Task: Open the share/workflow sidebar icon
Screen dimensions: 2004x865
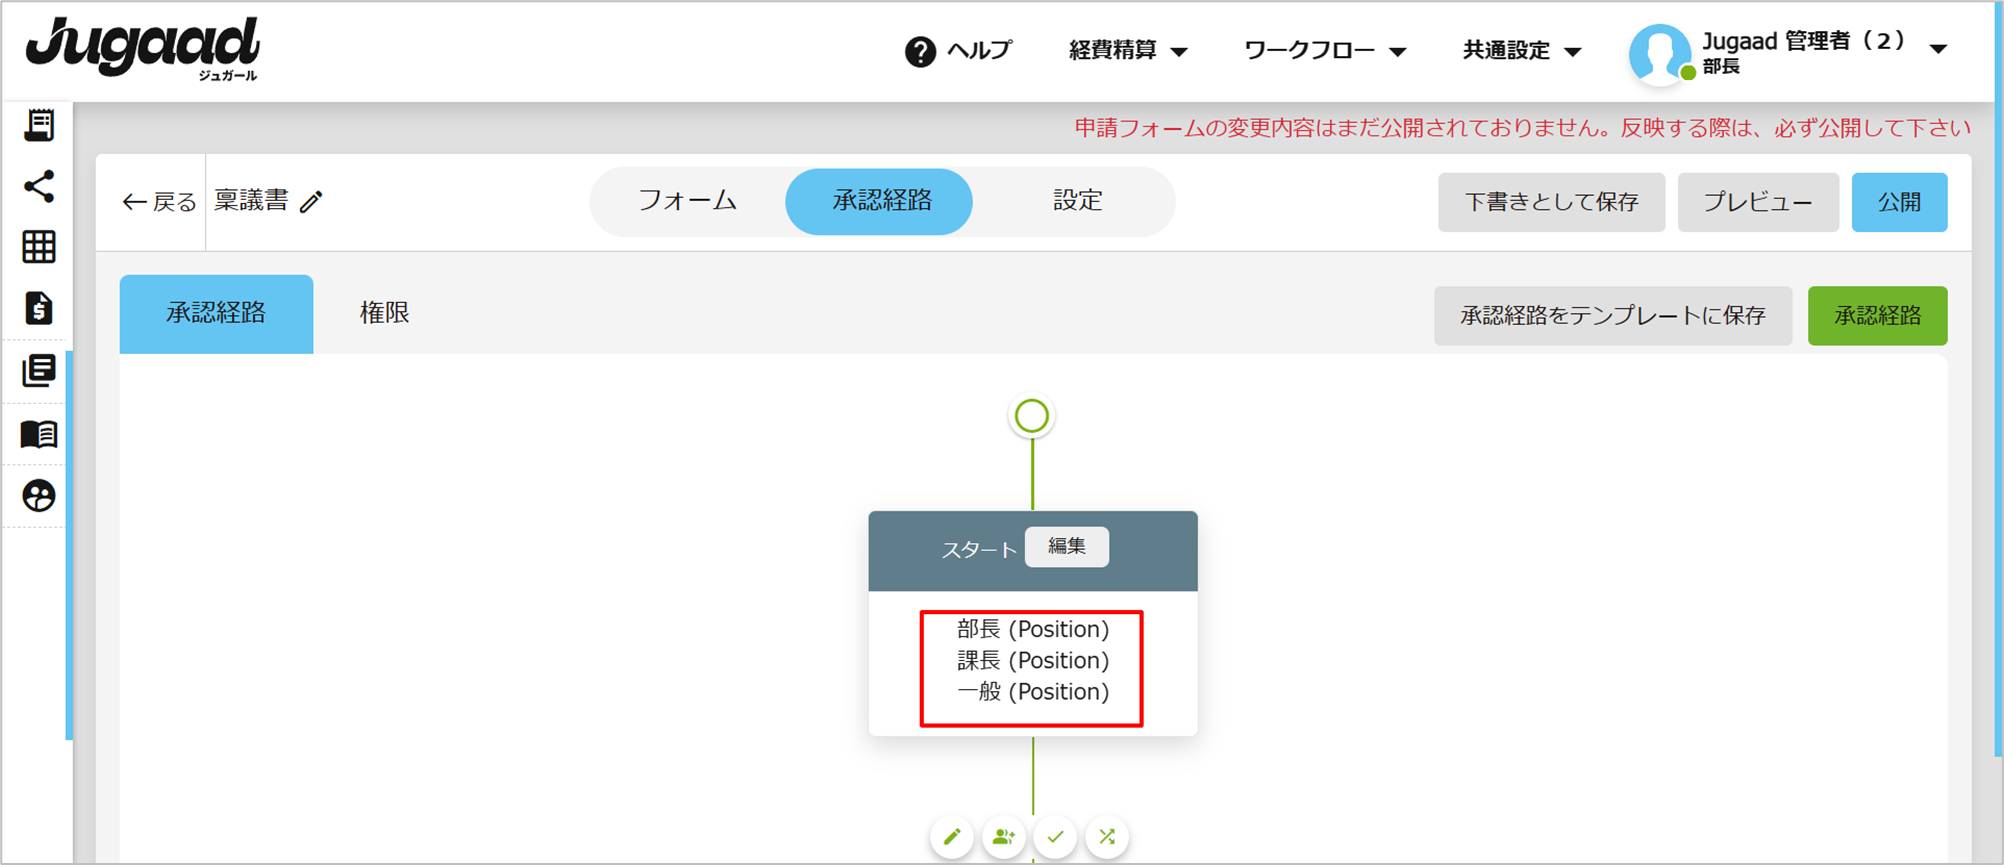Action: pyautogui.click(x=39, y=187)
